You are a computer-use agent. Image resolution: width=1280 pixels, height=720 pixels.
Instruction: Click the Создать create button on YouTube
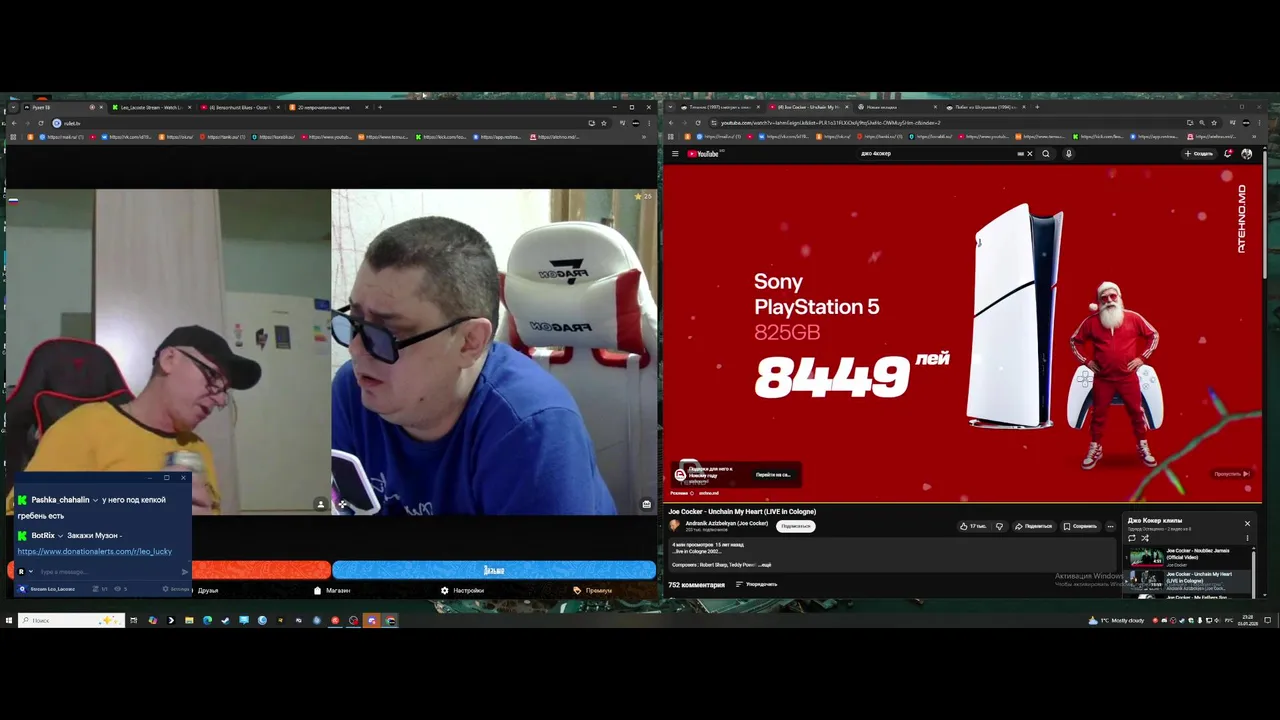coord(1199,154)
